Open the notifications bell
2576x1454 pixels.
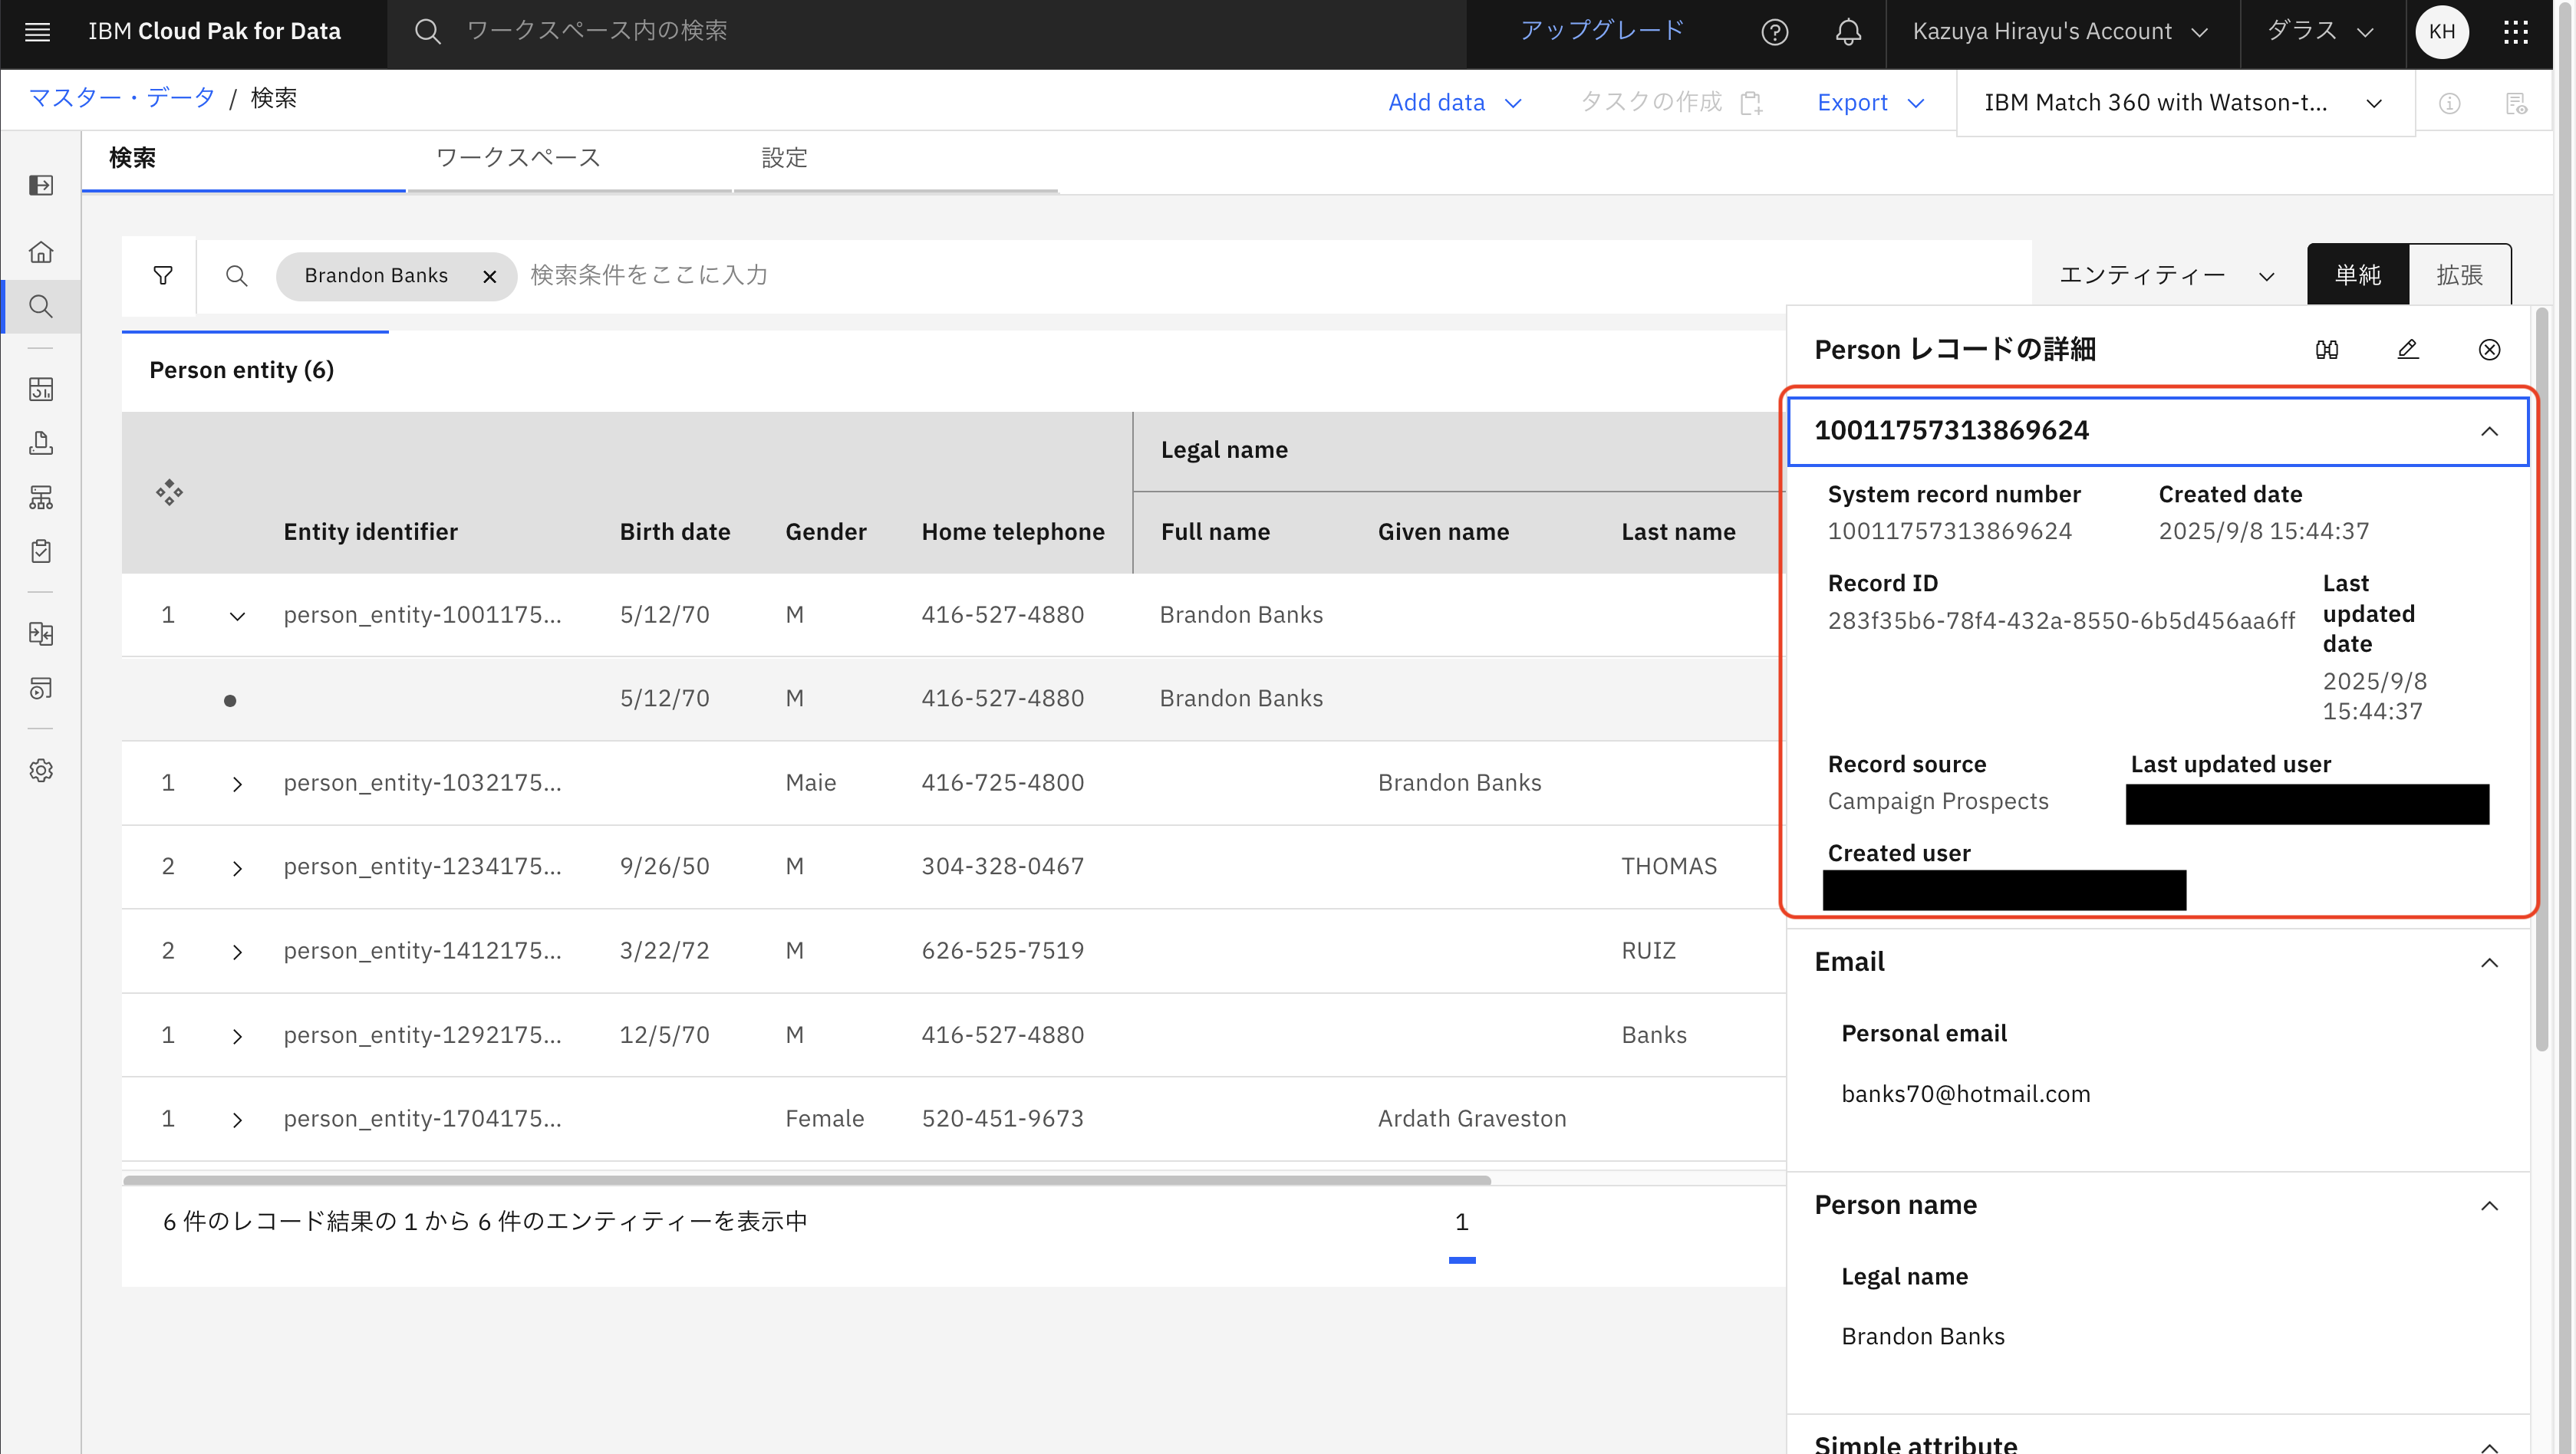point(1848,32)
